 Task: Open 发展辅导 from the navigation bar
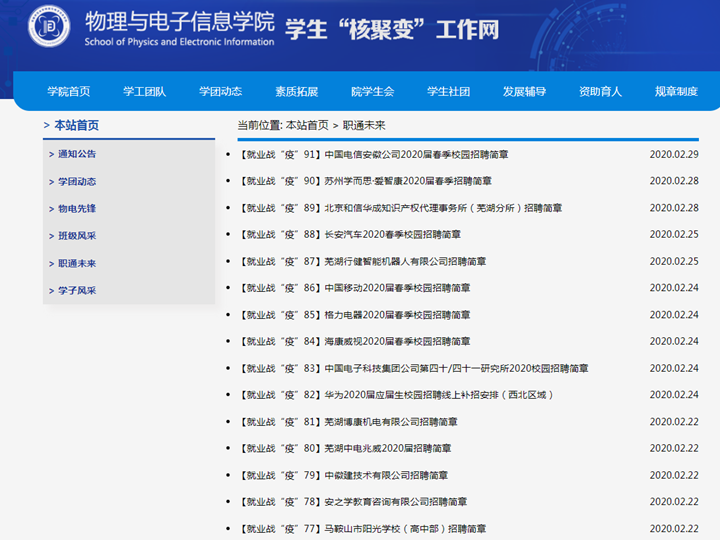524,91
